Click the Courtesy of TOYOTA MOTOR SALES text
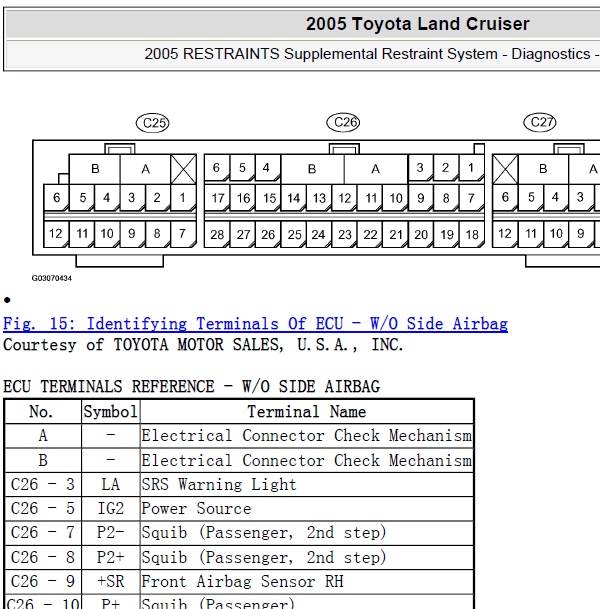 point(203,345)
